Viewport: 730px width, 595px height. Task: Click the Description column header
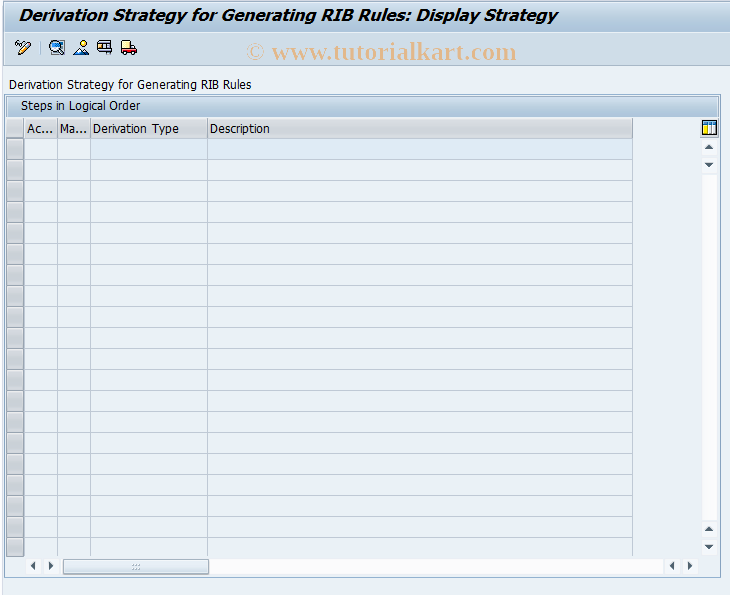click(420, 128)
